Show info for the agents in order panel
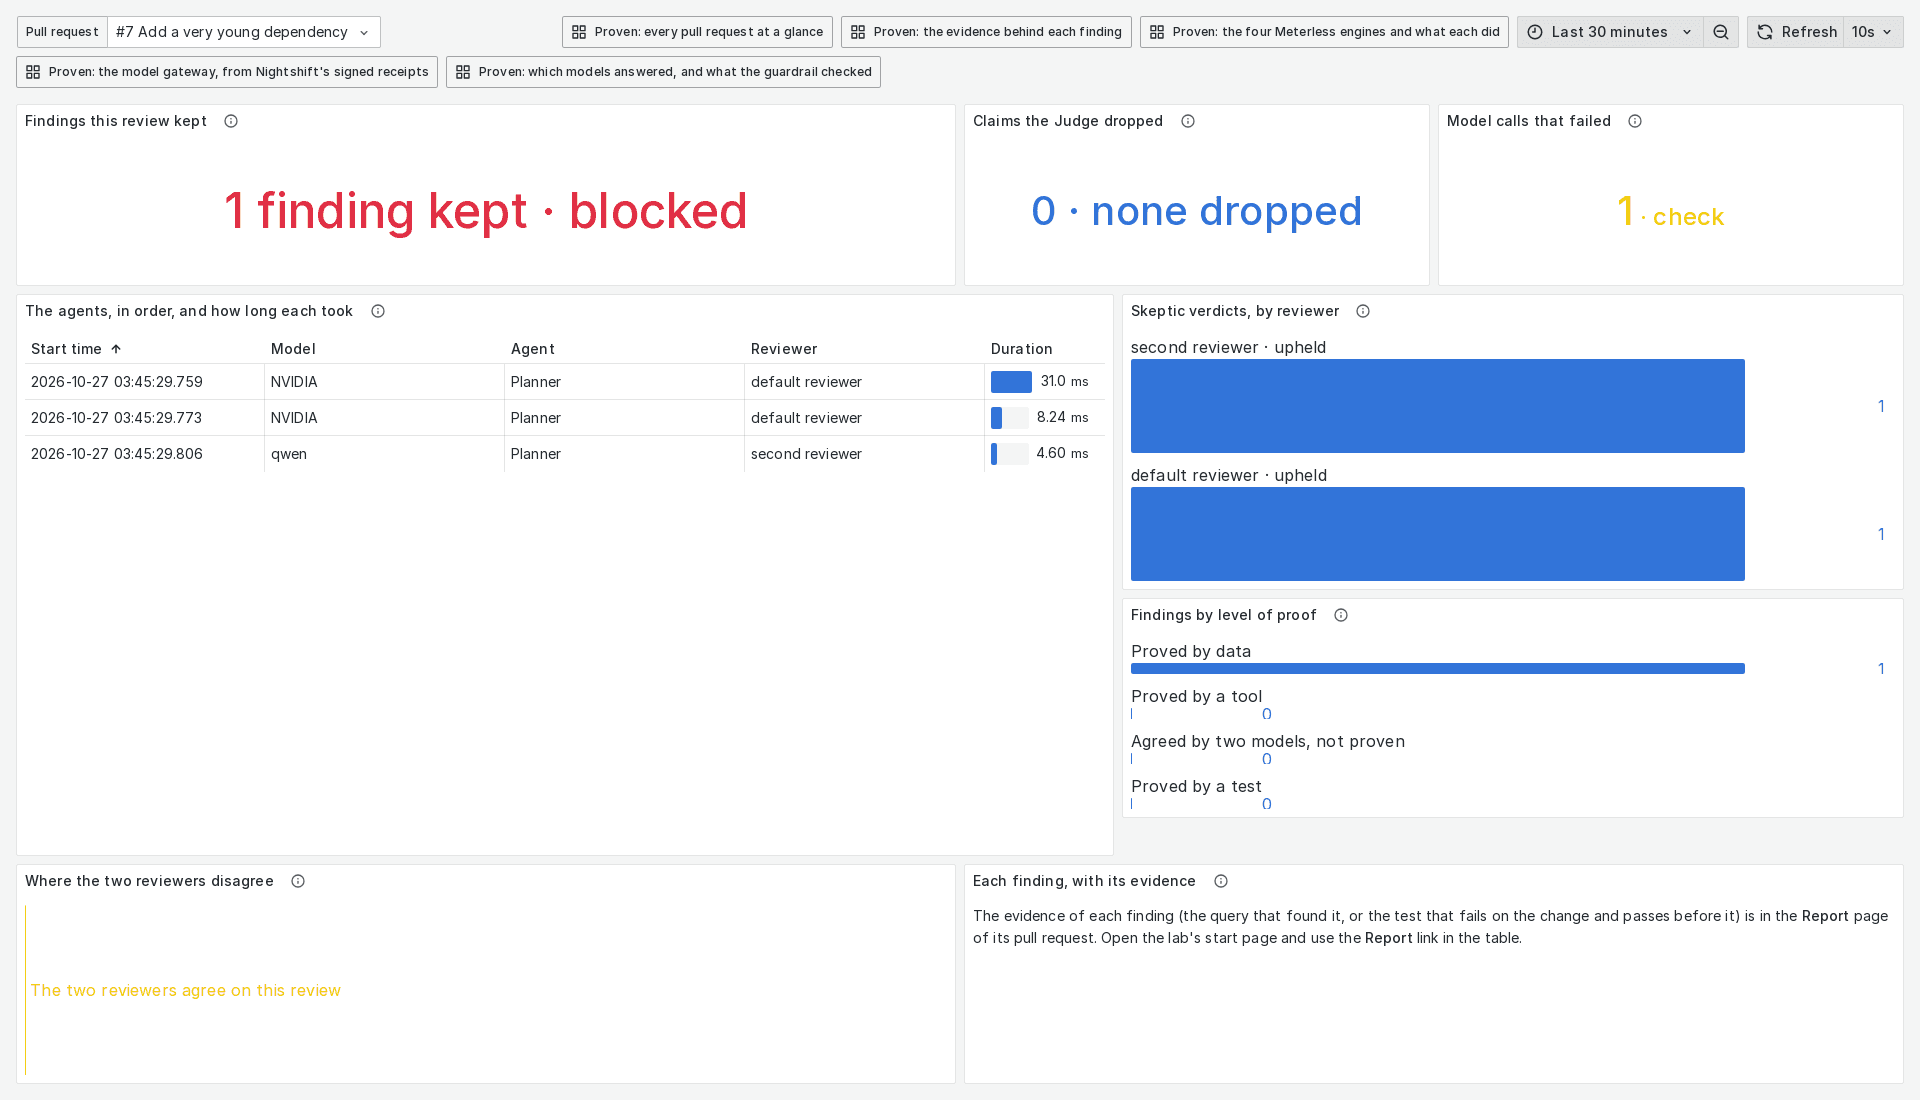The height and width of the screenshot is (1100, 1920). point(378,311)
